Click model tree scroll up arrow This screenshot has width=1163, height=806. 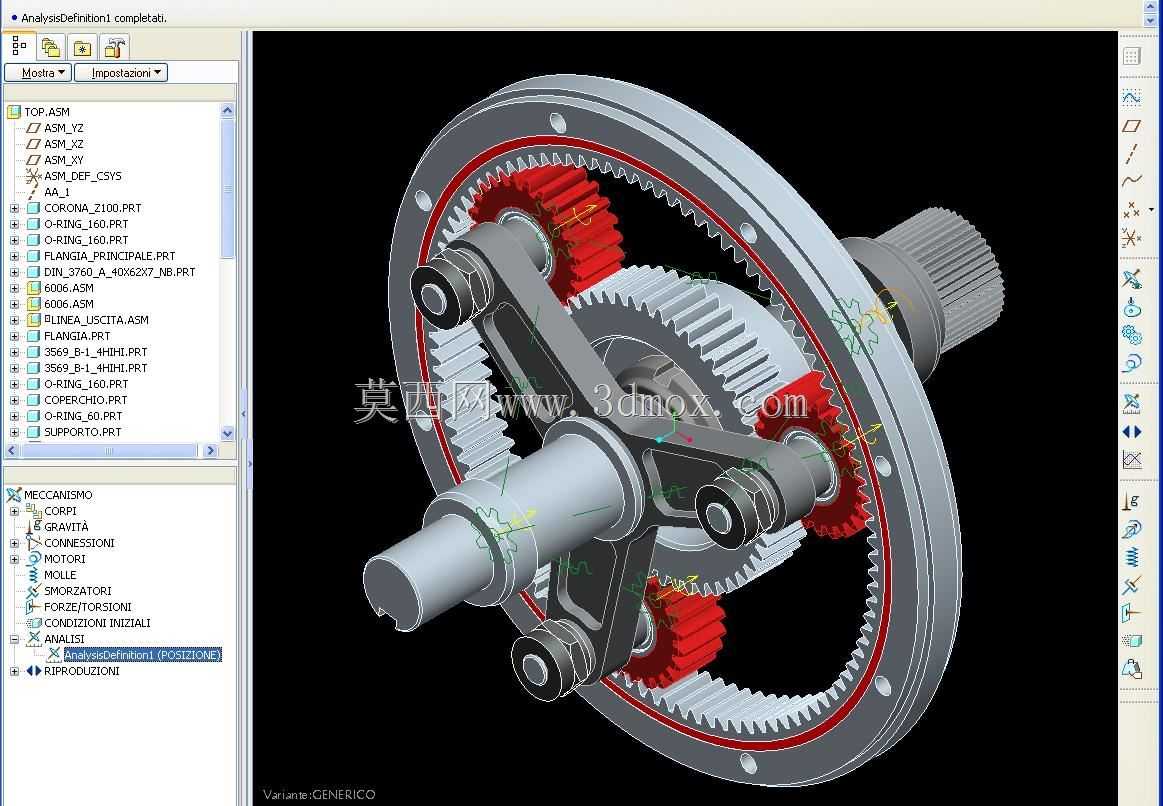[228, 110]
